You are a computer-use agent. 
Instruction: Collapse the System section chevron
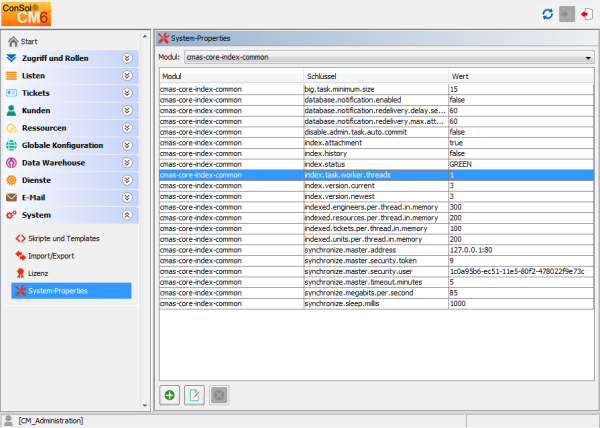[x=127, y=215]
